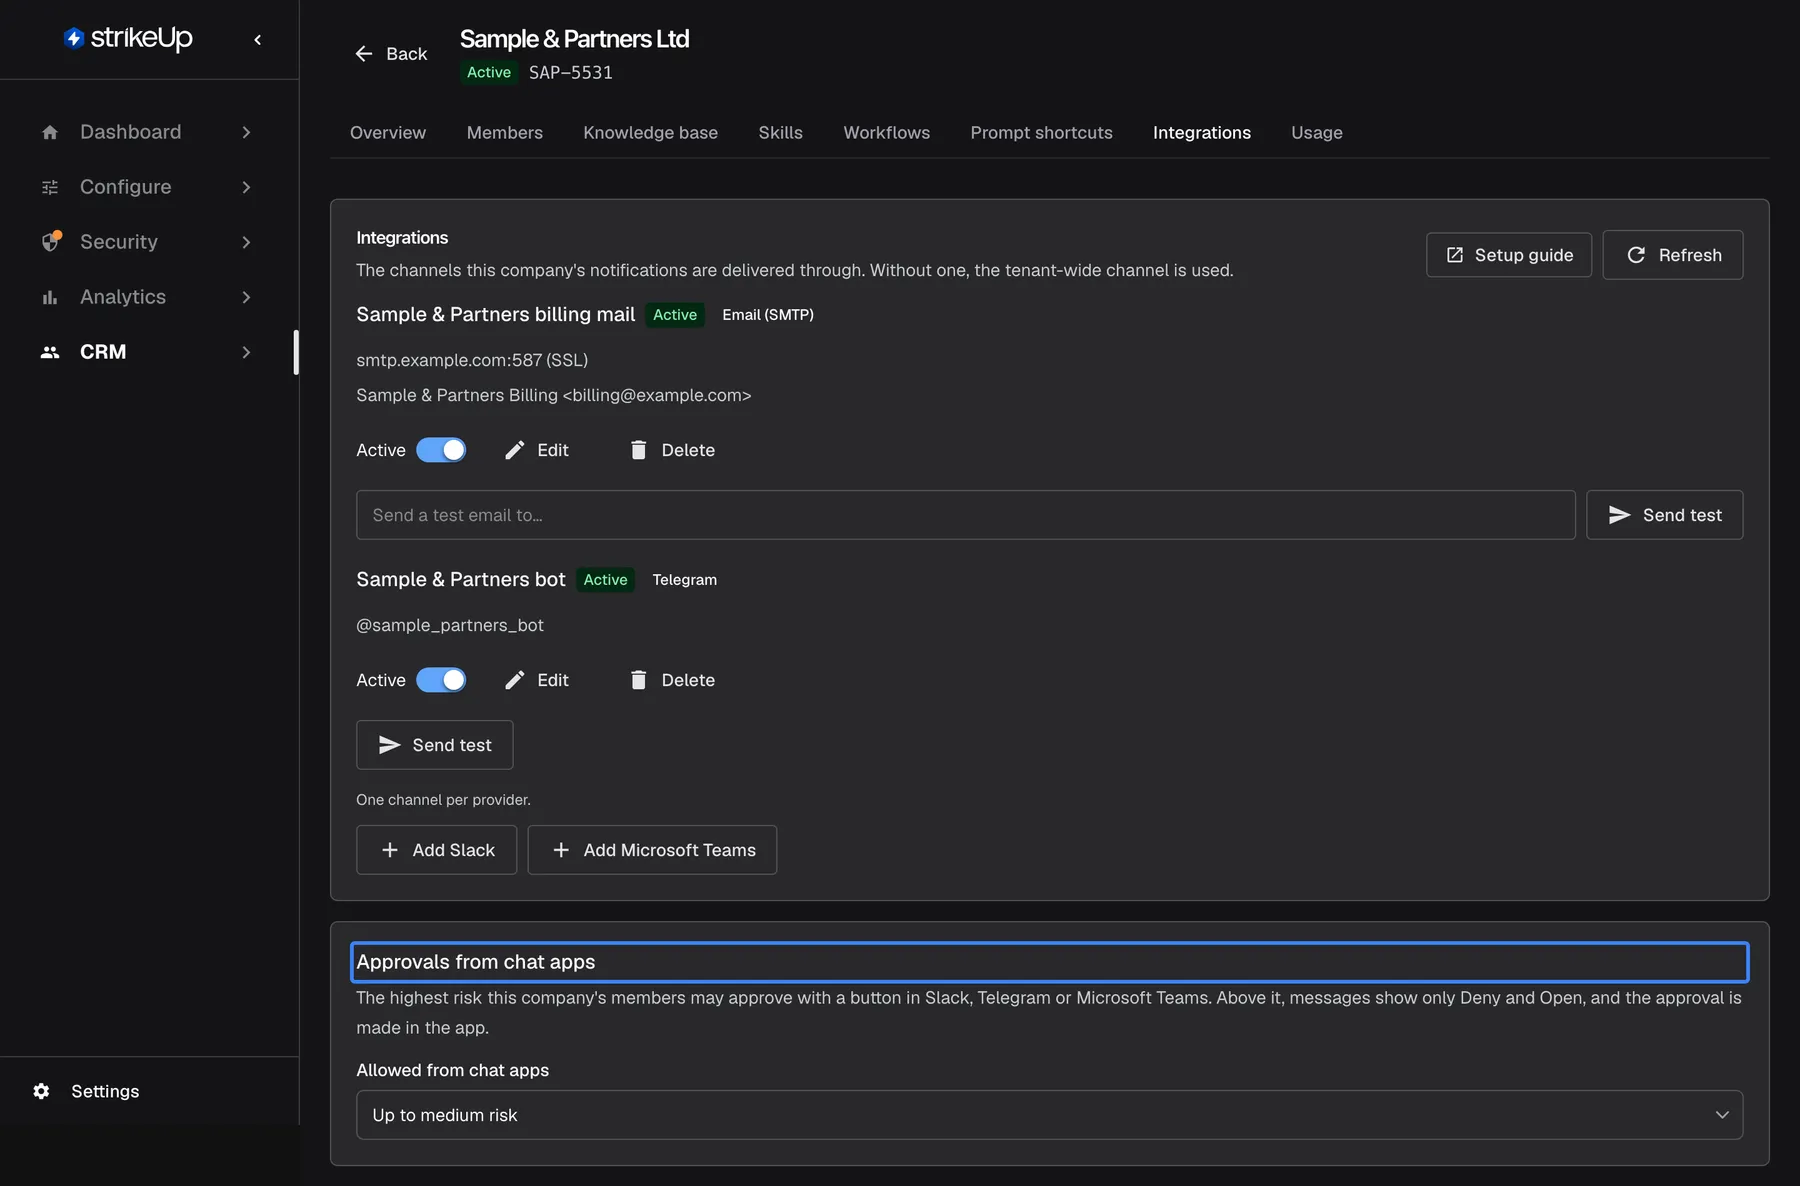Click the trash icon for Sample & Partners bot
The height and width of the screenshot is (1186, 1800).
click(x=638, y=680)
